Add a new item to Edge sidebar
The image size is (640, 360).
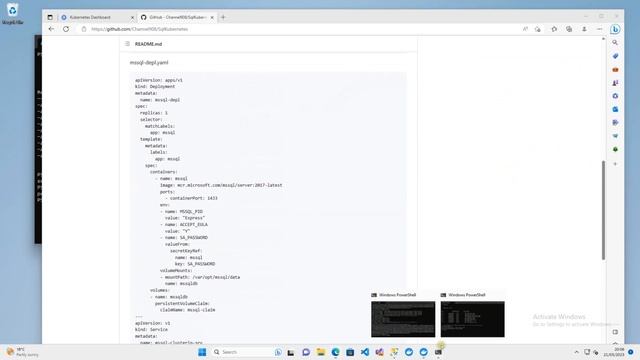(615, 164)
